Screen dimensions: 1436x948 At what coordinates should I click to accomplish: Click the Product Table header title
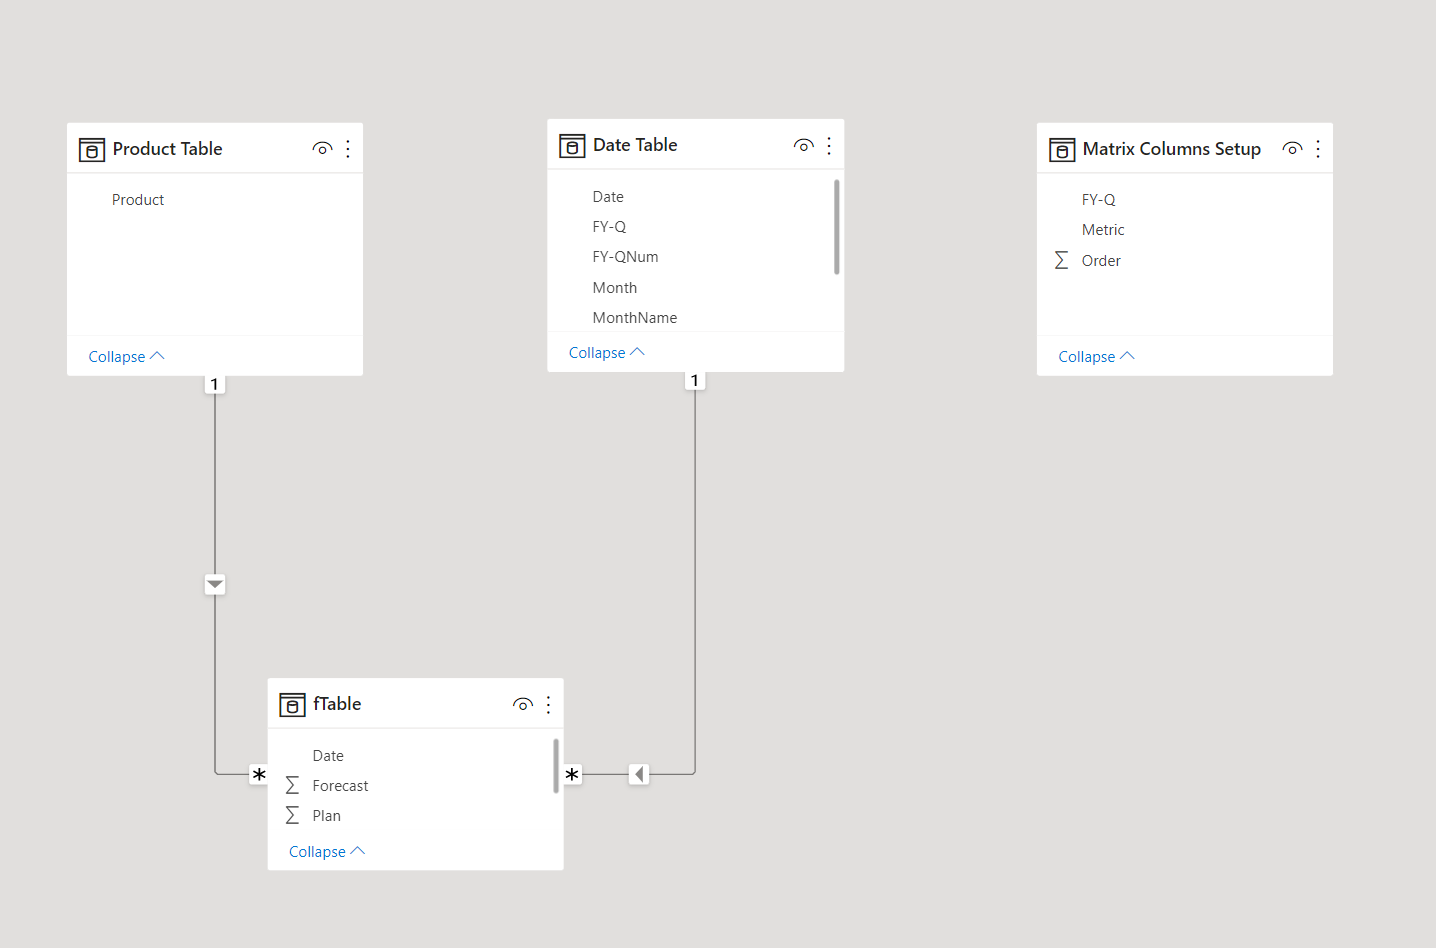[167, 149]
